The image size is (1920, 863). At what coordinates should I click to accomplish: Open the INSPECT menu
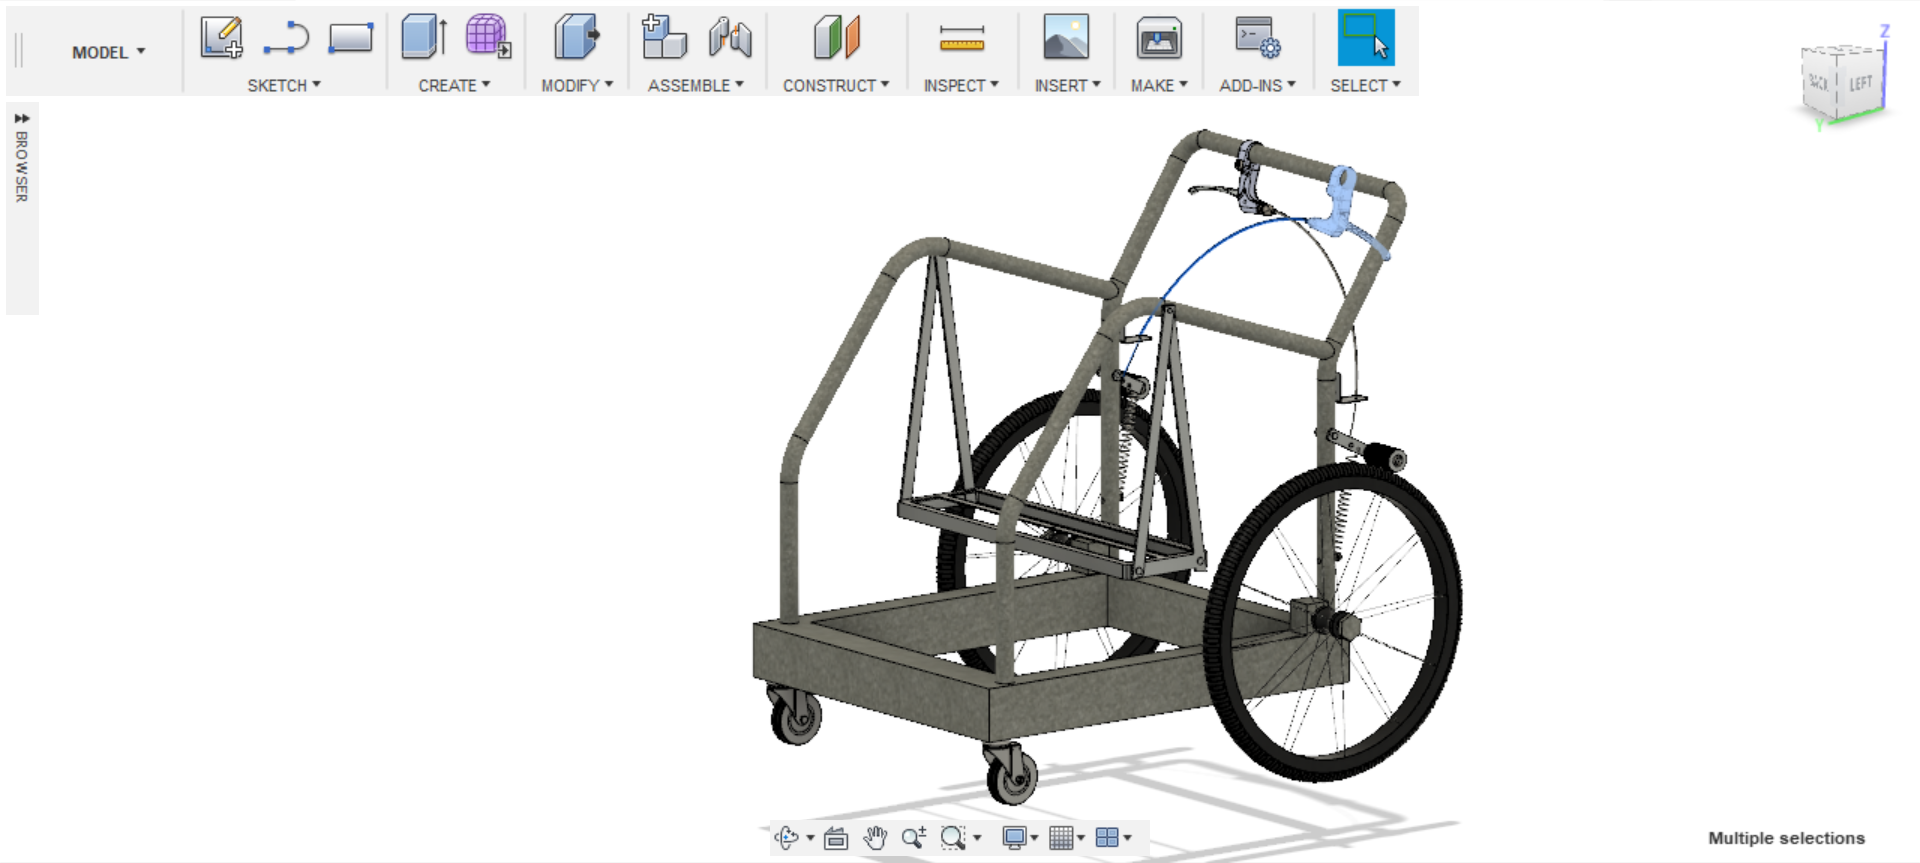[961, 85]
